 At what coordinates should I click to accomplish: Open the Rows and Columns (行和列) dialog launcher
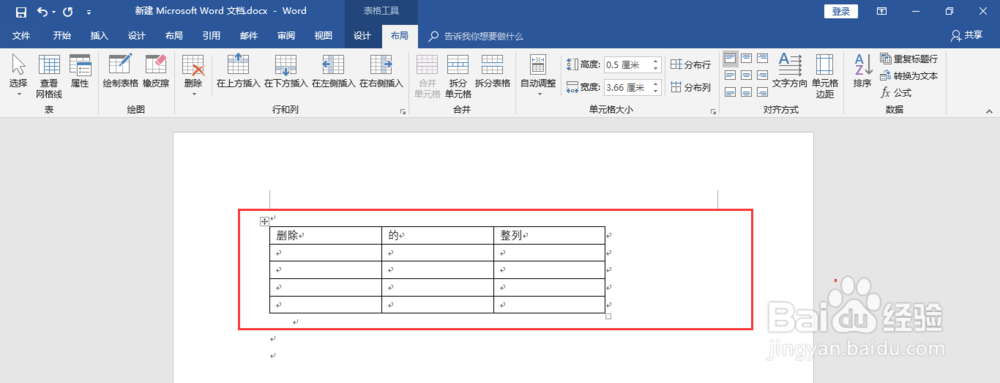[402, 112]
